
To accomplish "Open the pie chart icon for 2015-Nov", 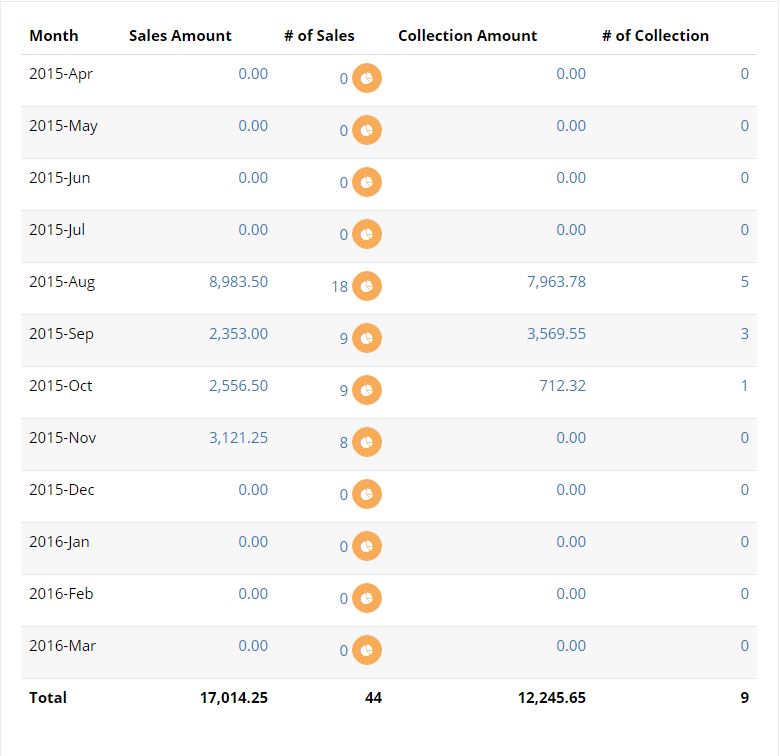I will tap(367, 442).
